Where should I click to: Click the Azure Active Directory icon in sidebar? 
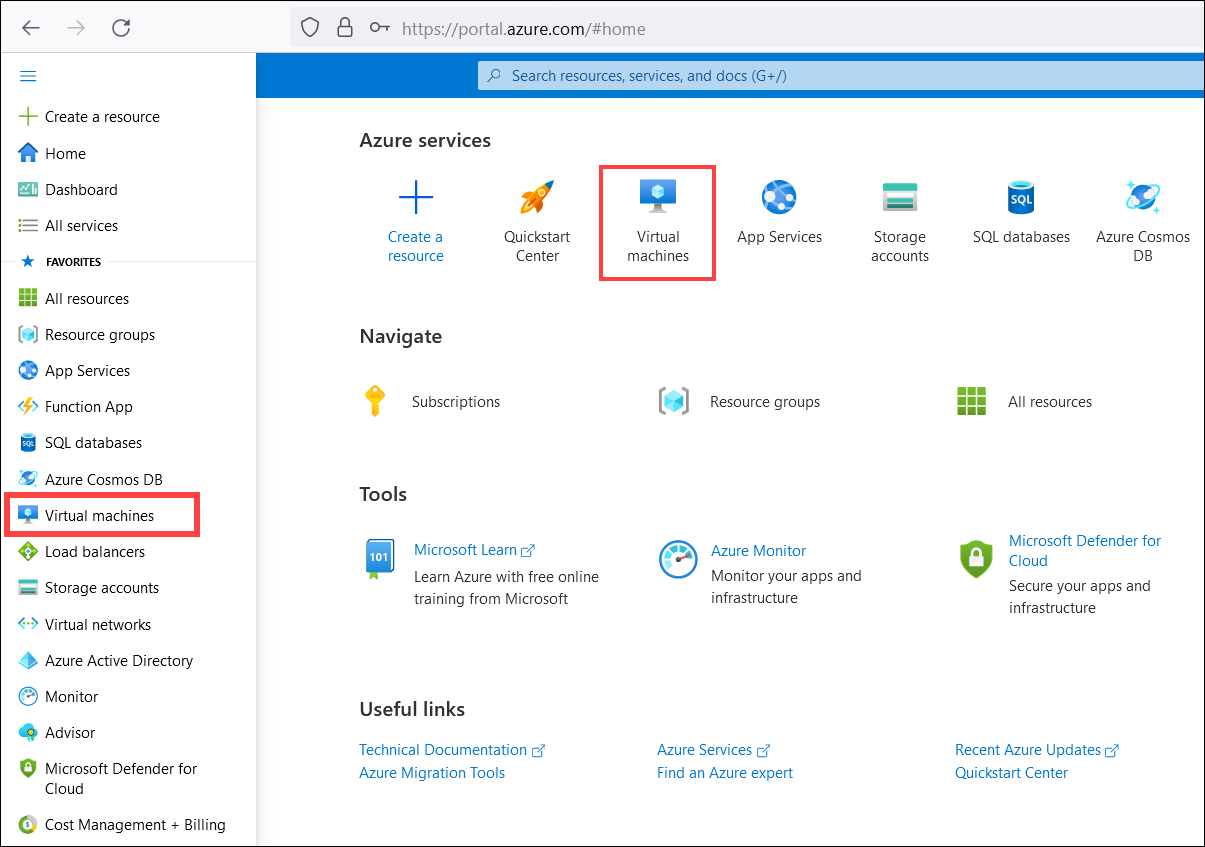coord(28,661)
